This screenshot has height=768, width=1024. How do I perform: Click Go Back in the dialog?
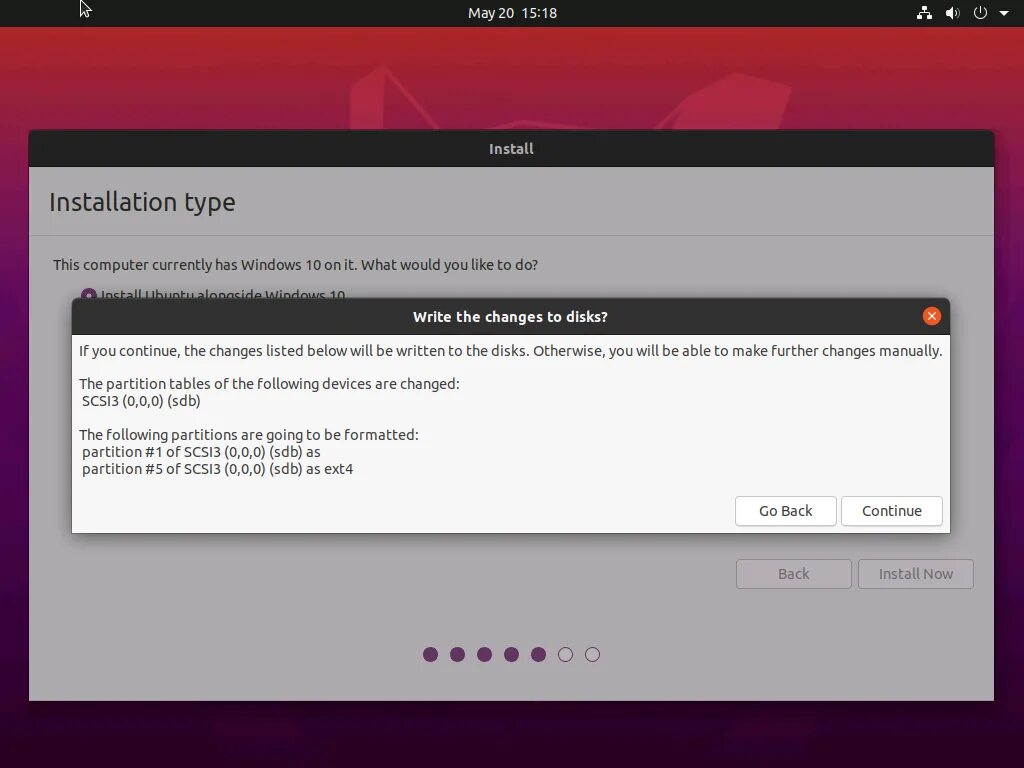tap(786, 511)
